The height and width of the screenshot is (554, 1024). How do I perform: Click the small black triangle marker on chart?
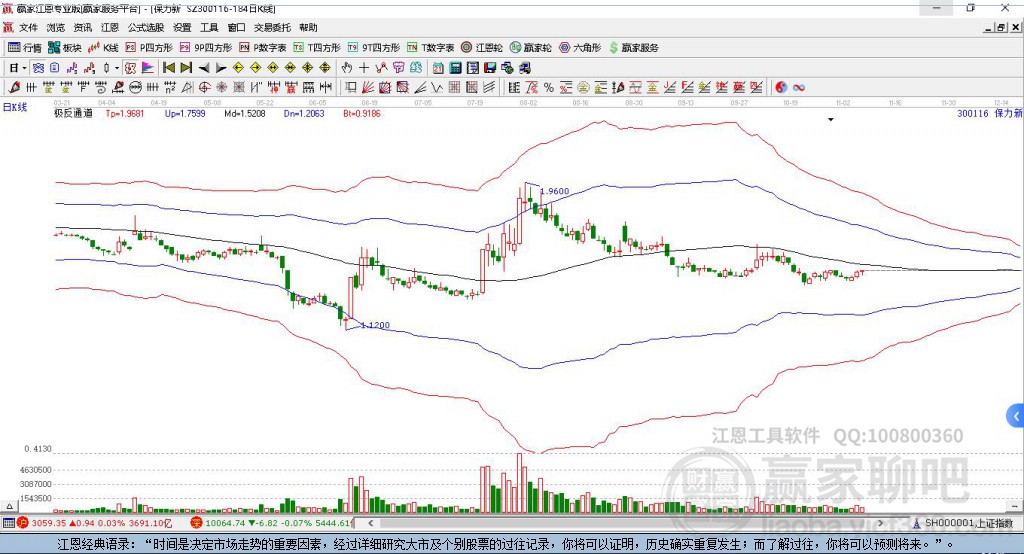(x=831, y=120)
